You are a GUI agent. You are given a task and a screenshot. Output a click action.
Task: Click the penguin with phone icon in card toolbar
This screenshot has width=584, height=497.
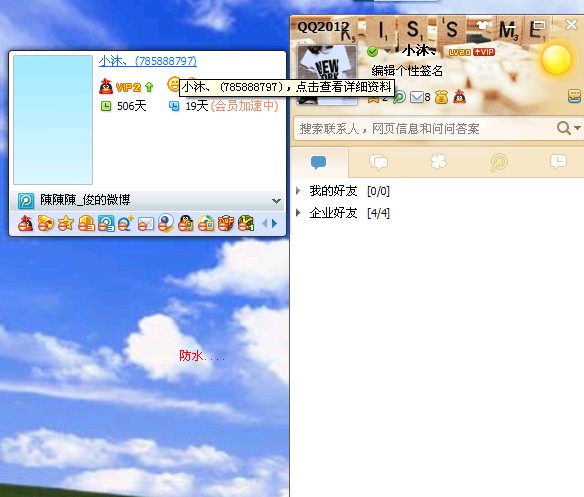(x=186, y=224)
